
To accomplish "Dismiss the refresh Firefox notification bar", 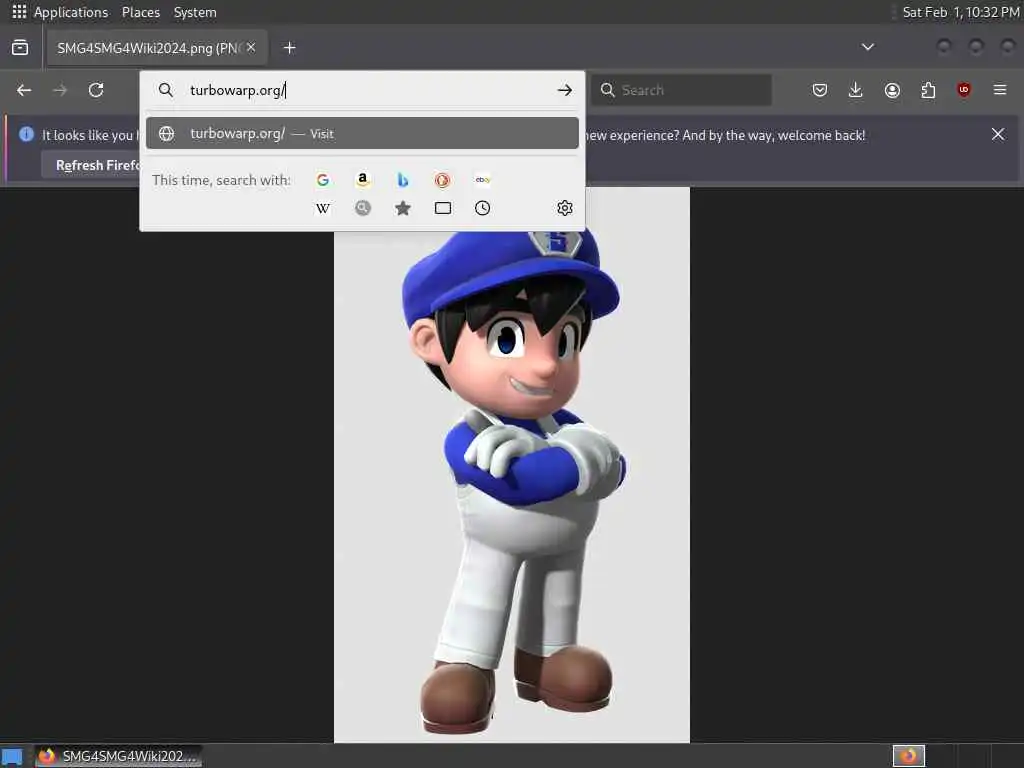I will (998, 134).
